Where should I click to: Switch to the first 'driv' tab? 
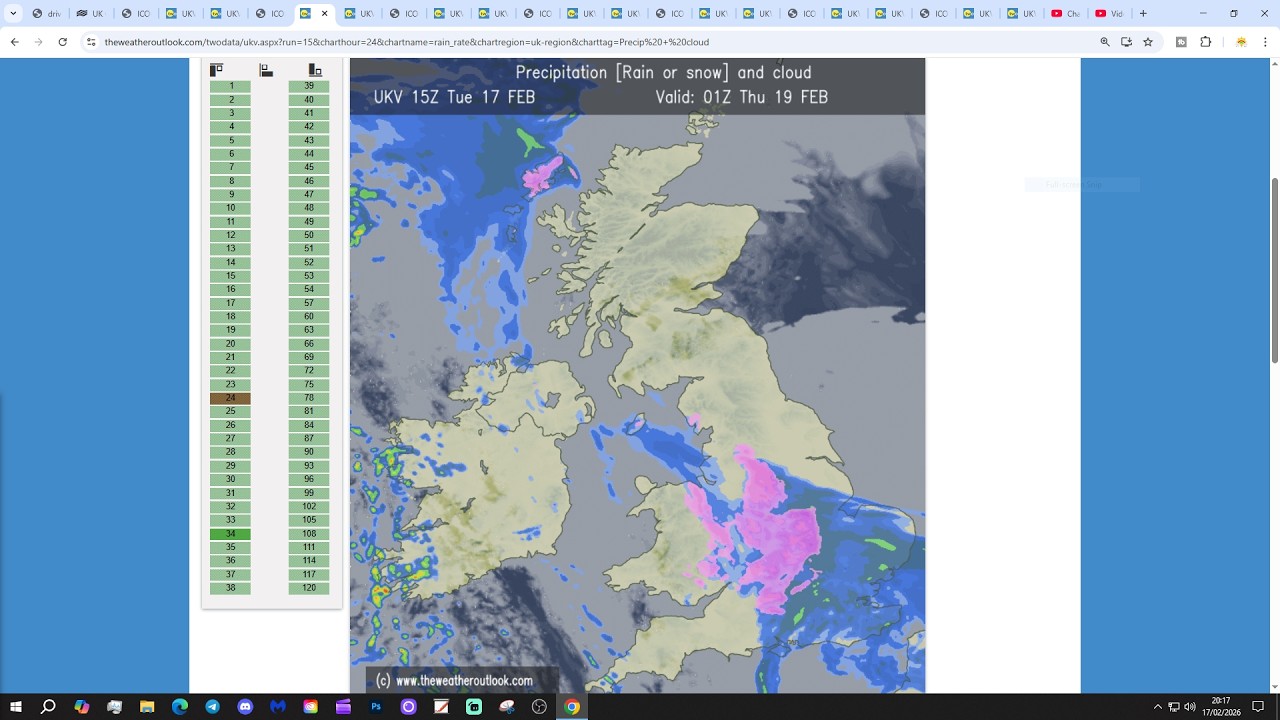pos(47,13)
